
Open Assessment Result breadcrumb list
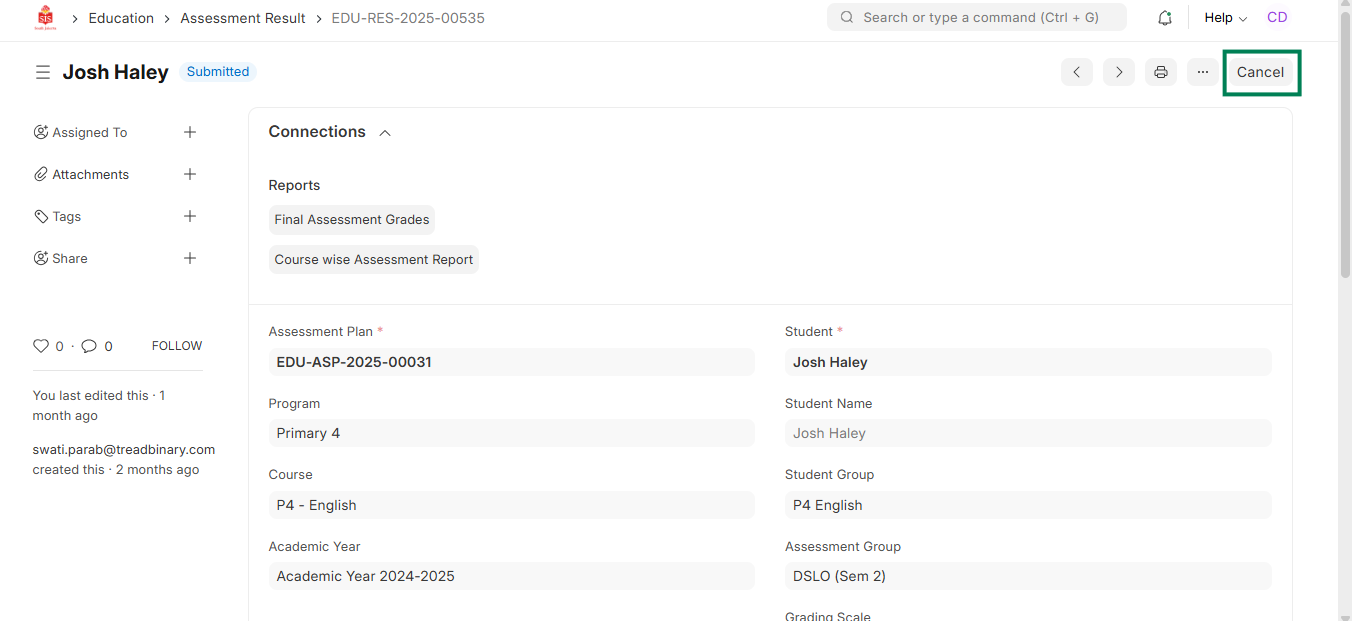coord(243,18)
